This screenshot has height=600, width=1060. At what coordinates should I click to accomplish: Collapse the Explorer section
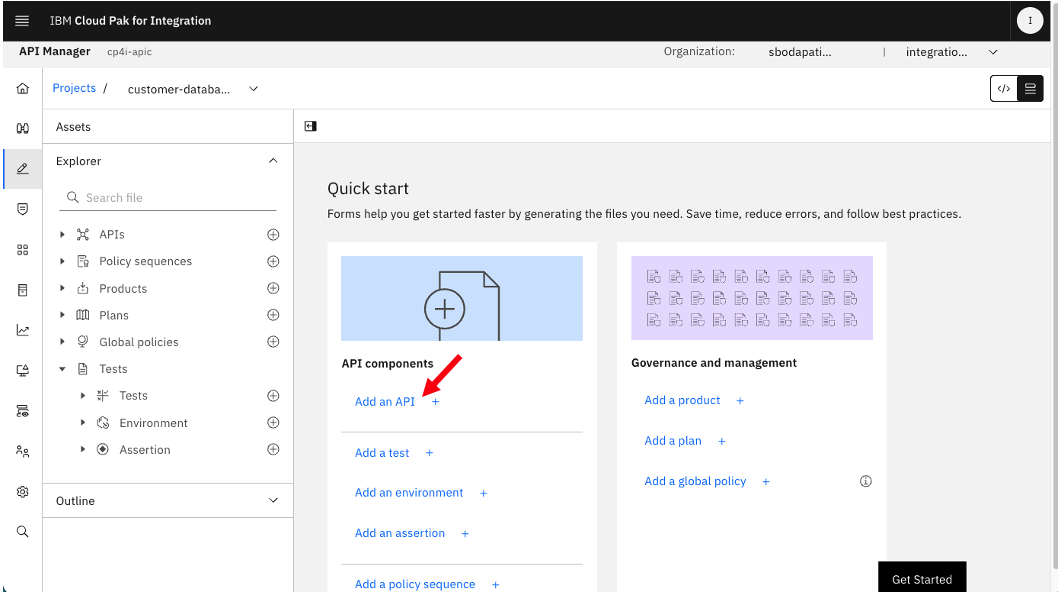pos(273,161)
